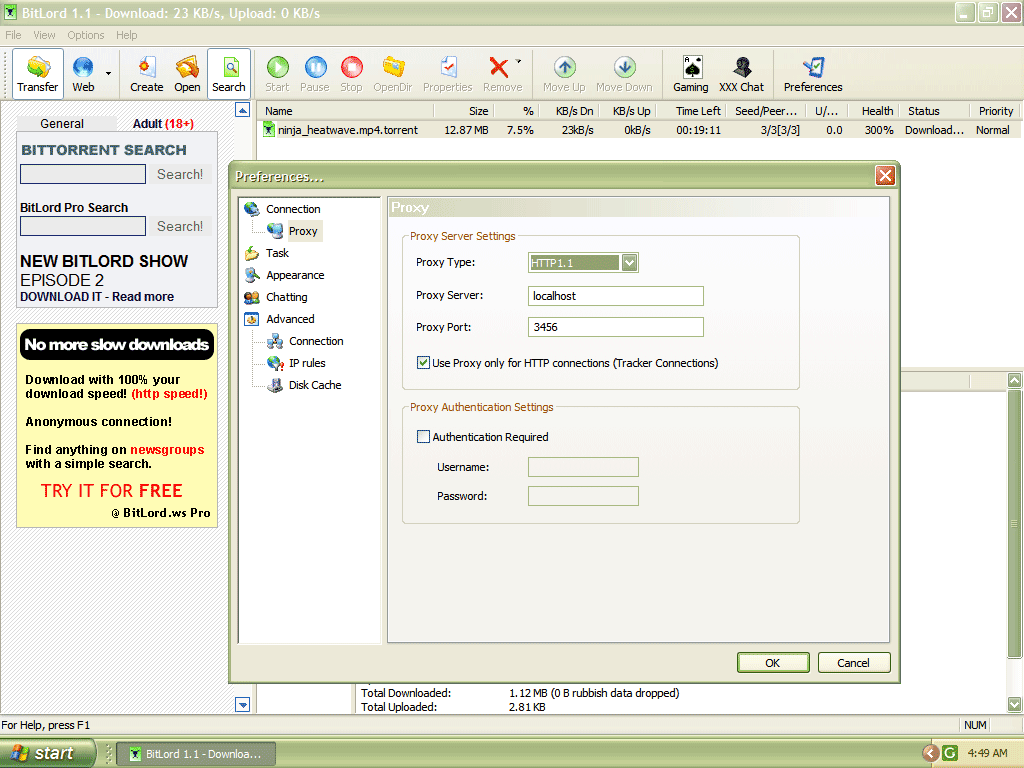Open the Windows start button

(x=48, y=754)
